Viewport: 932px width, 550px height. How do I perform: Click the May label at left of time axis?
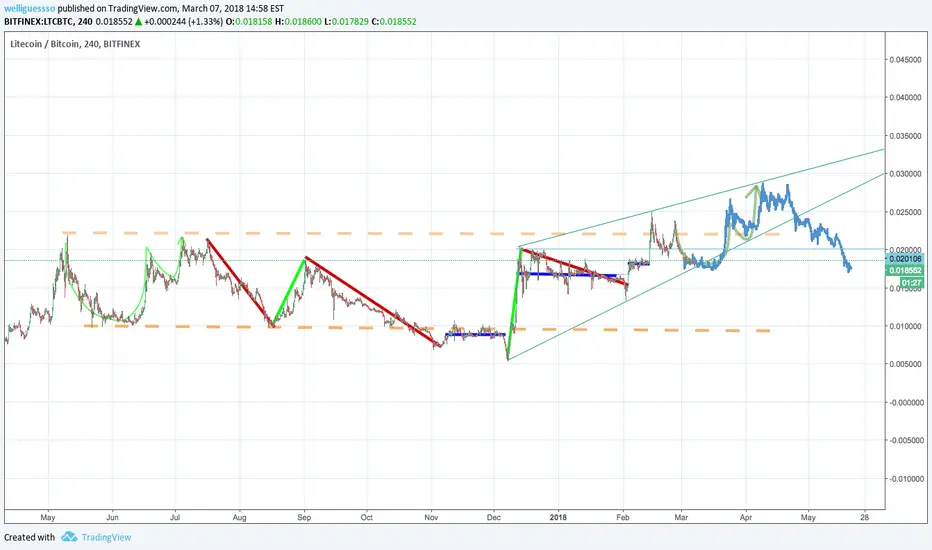[x=48, y=517]
